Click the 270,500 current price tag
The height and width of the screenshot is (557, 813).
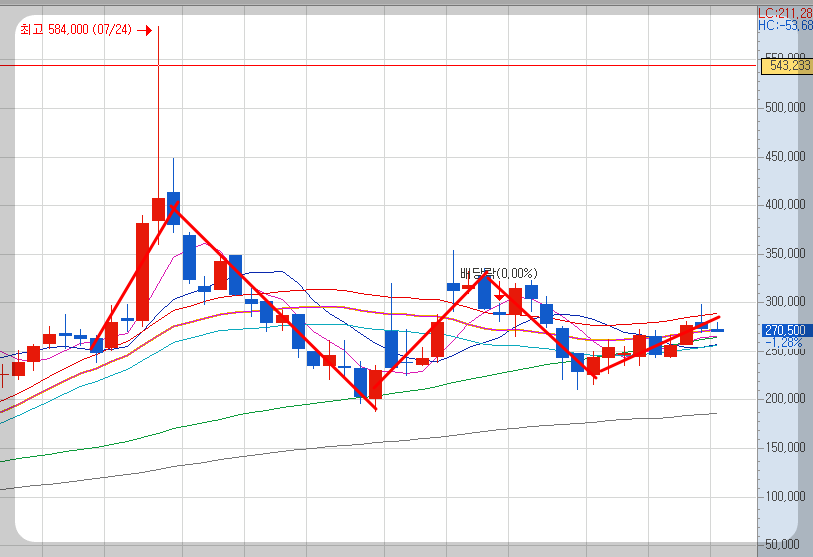[784, 330]
